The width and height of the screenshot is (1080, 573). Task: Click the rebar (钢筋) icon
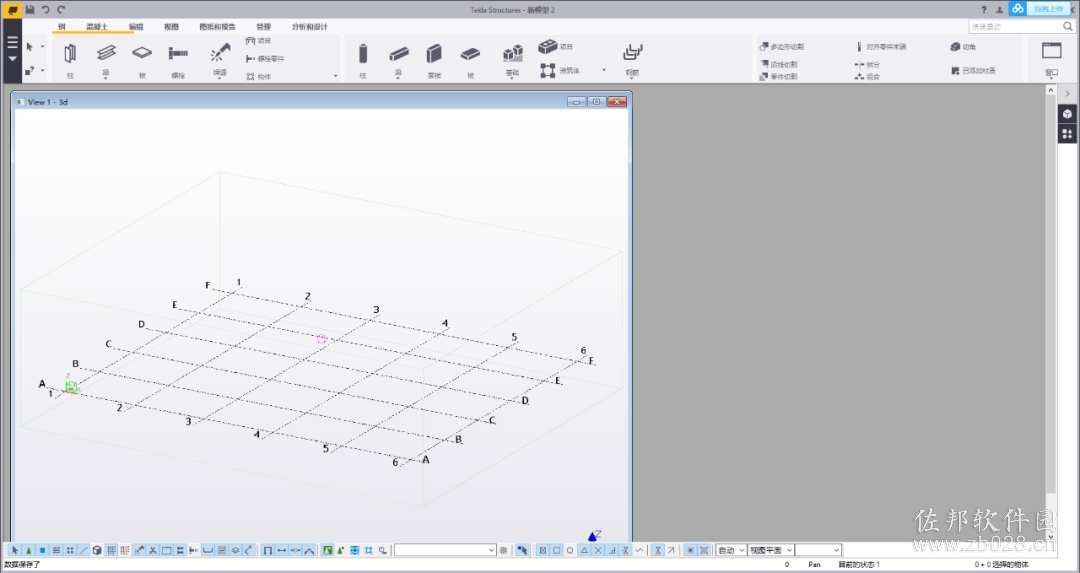coord(632,52)
